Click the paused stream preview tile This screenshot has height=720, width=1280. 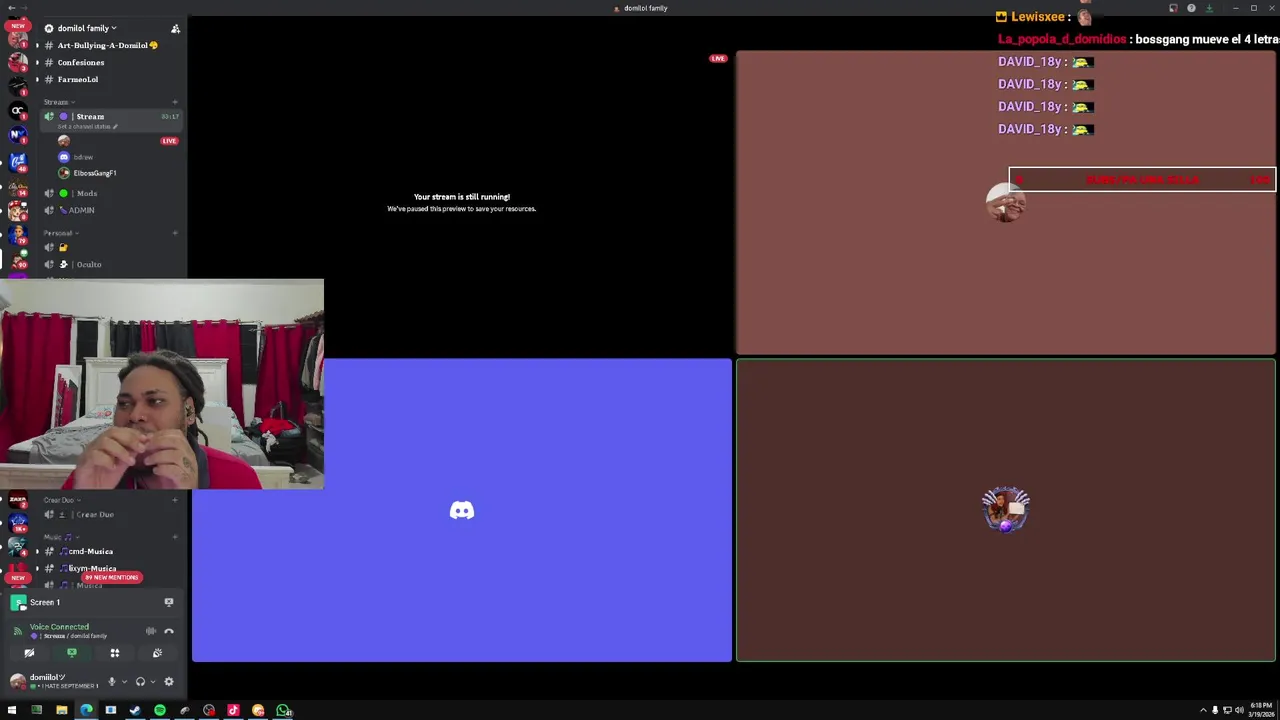pyautogui.click(x=462, y=203)
